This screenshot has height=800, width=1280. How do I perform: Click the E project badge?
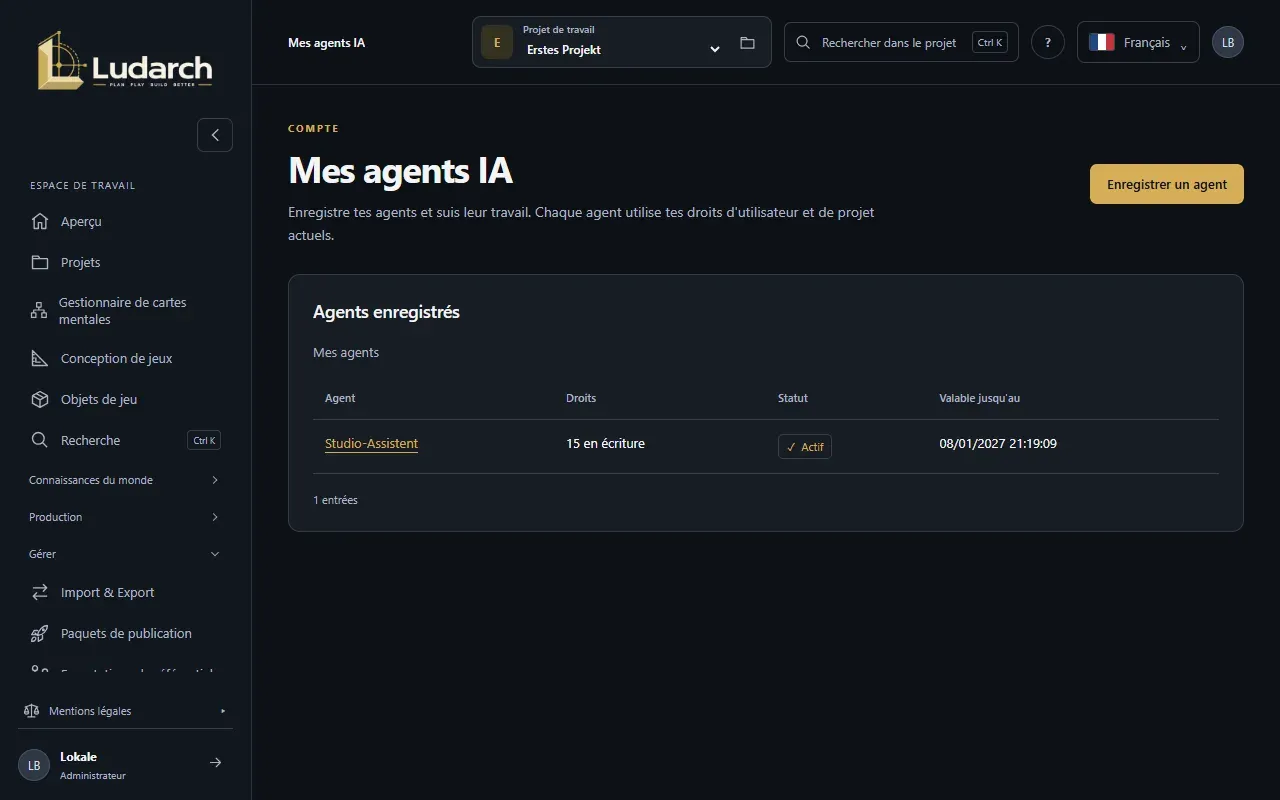point(497,43)
